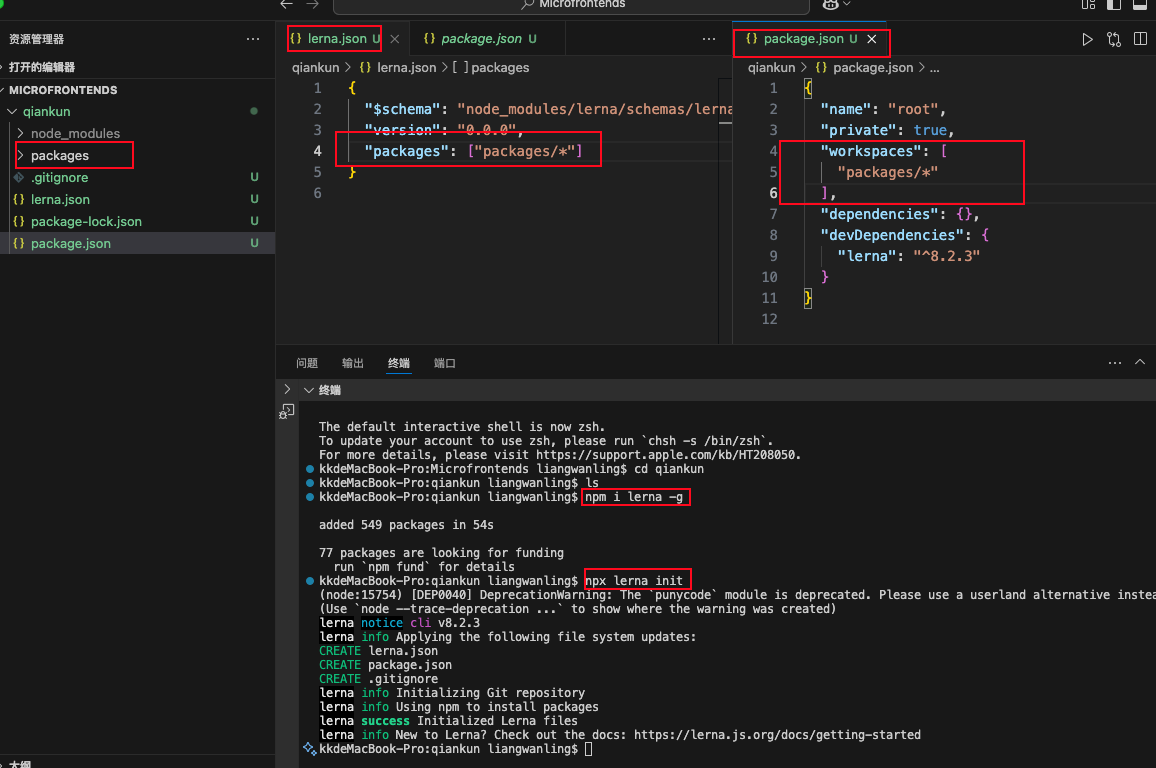Screen dimensions: 1156x768
Task: Select the package.json tab in right editor group
Action: tap(802, 38)
